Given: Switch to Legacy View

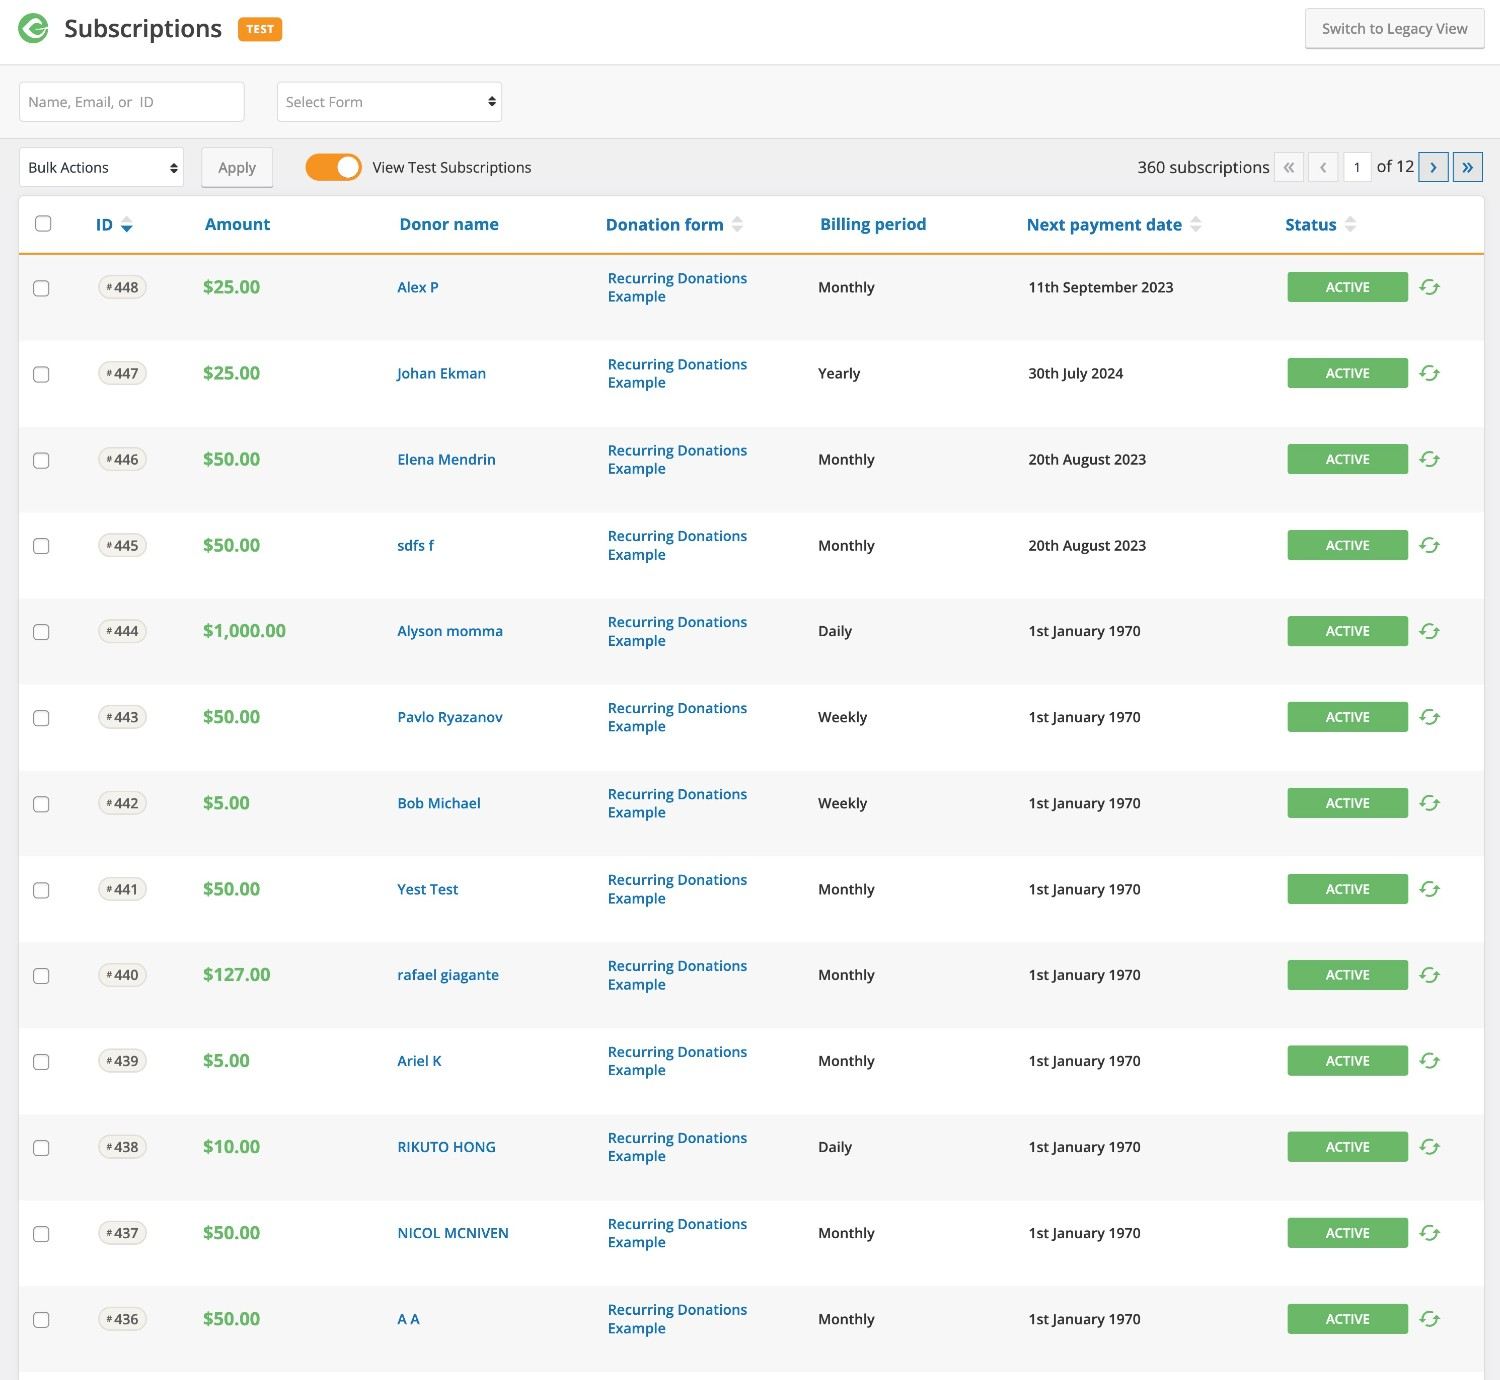Looking at the screenshot, I should [1394, 29].
